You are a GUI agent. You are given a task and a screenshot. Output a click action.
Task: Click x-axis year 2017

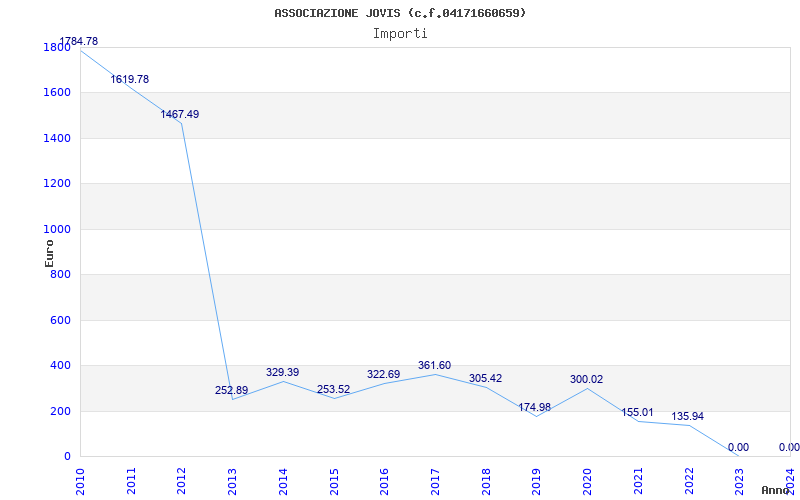click(x=435, y=481)
